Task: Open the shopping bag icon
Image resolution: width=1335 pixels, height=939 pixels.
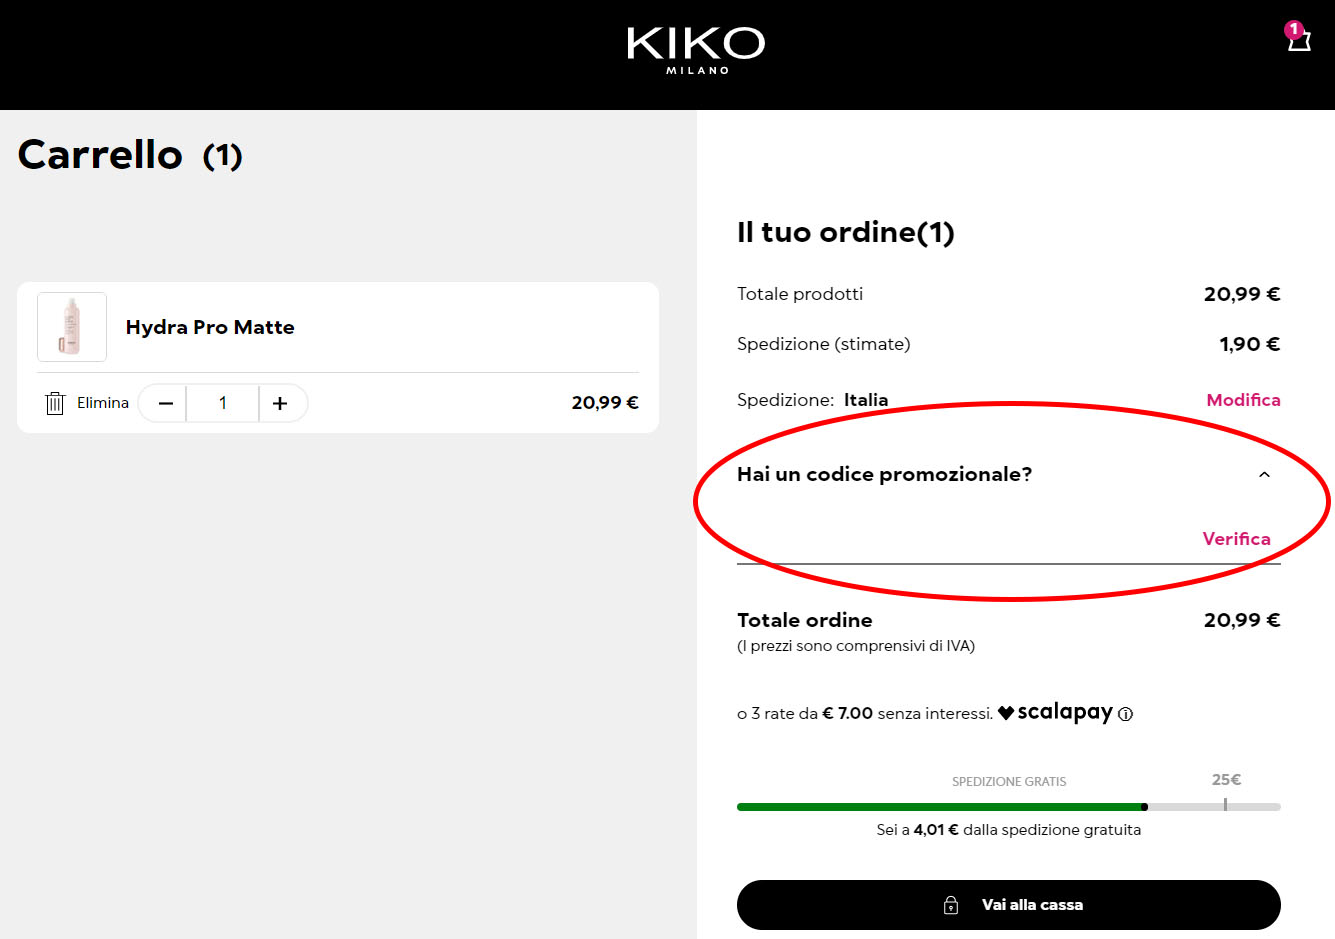Action: [x=1297, y=42]
